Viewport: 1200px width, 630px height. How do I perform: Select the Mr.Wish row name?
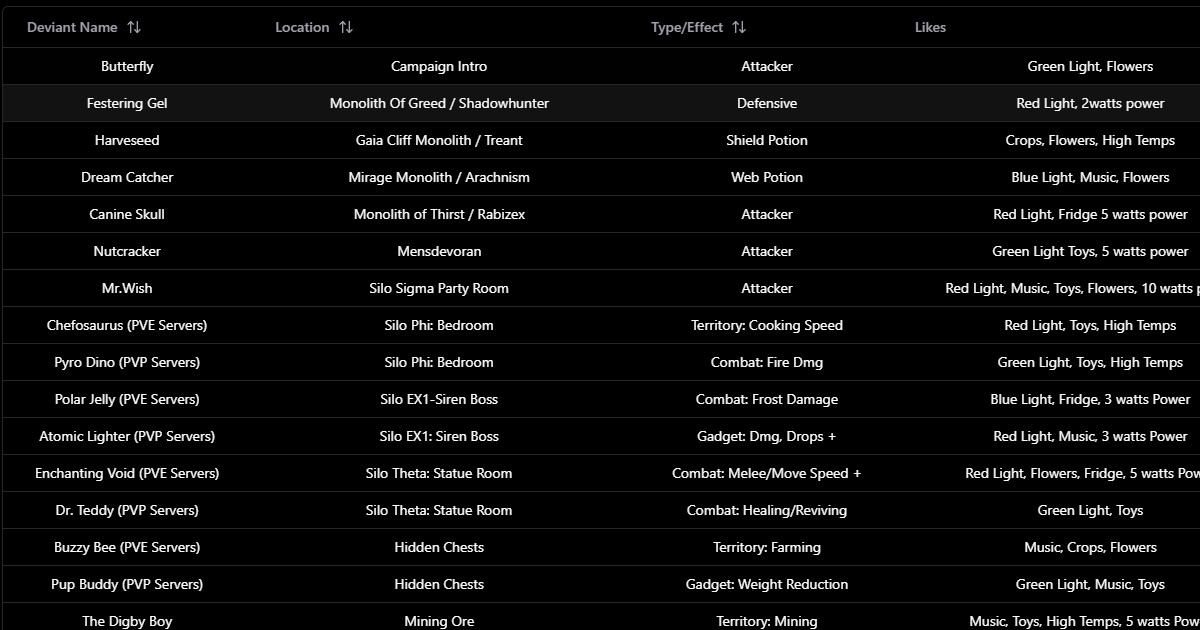click(127, 289)
